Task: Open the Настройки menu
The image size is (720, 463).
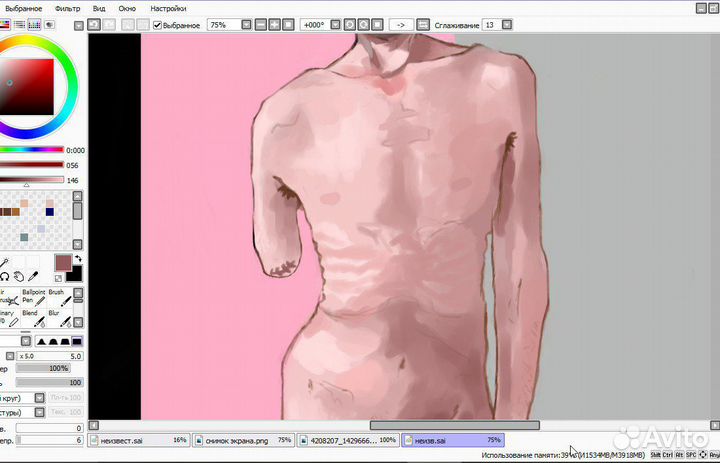Action: 168,7
